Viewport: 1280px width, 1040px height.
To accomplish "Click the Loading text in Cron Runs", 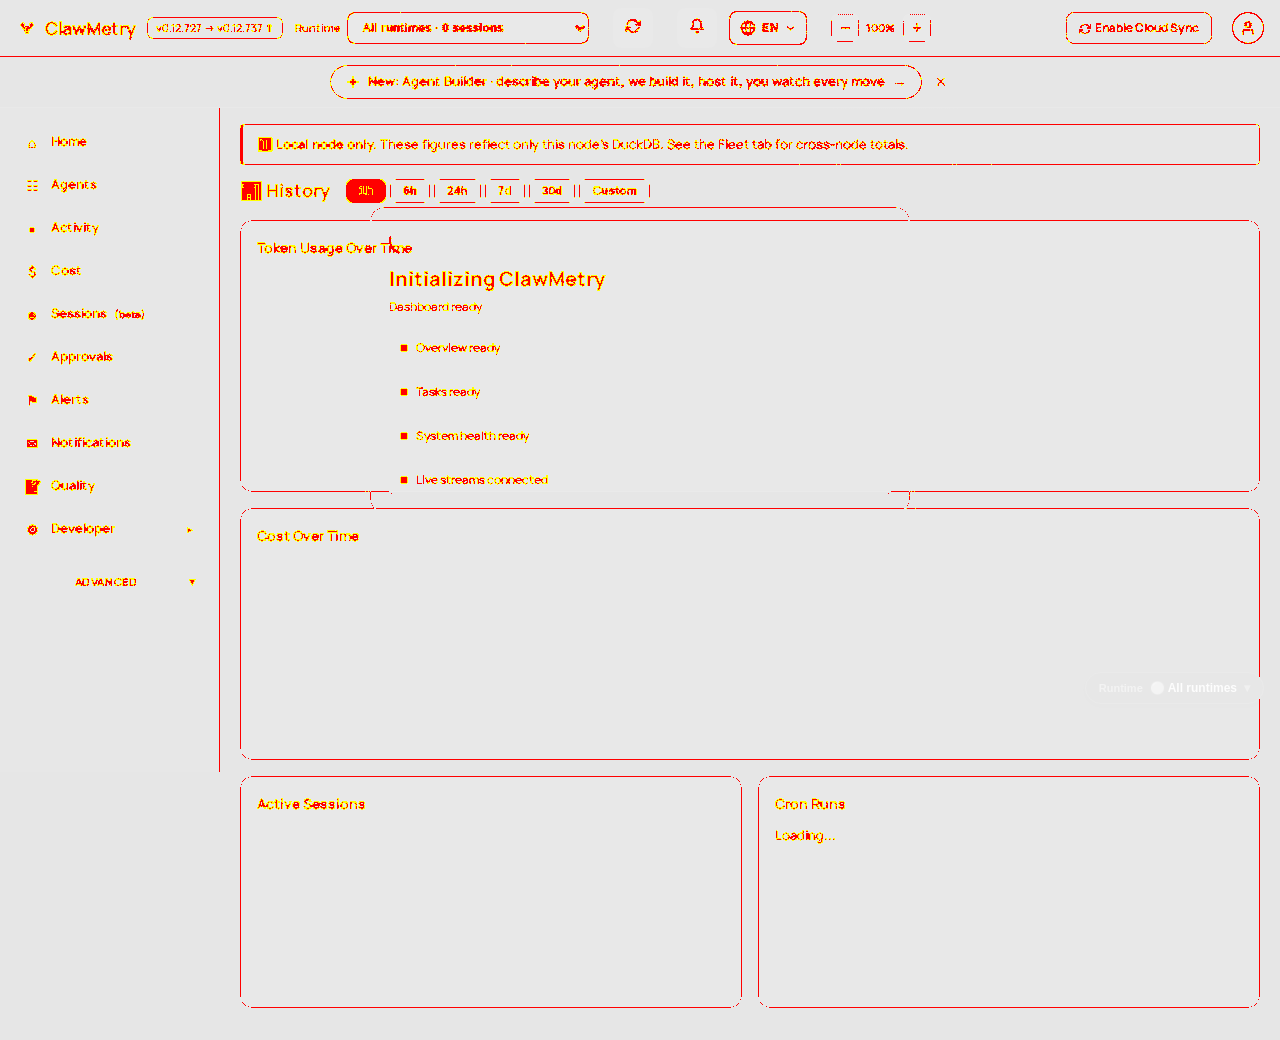I will (x=805, y=835).
